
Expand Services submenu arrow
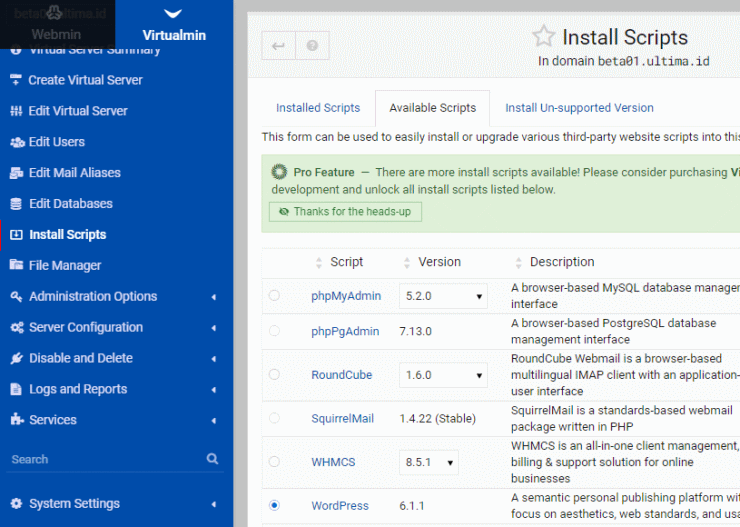pos(214,420)
